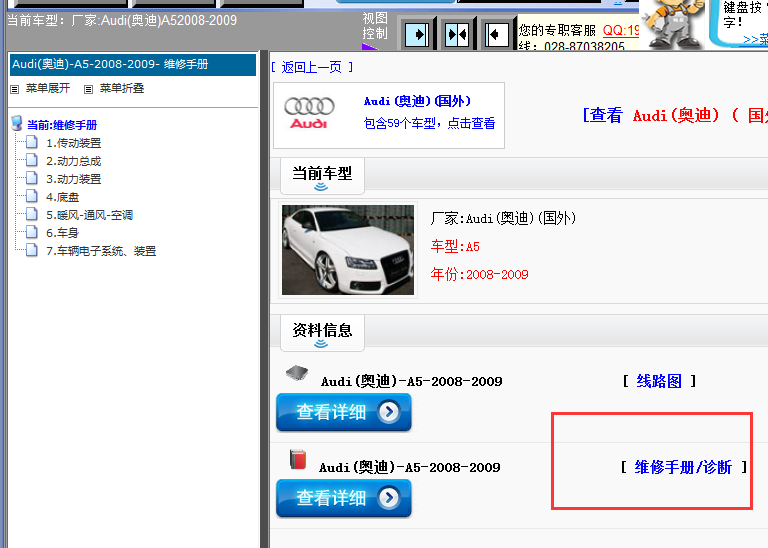Viewport: 768px width, 548px height.
Task: Open the 维修手册/诊断 link
Action: 683,467
